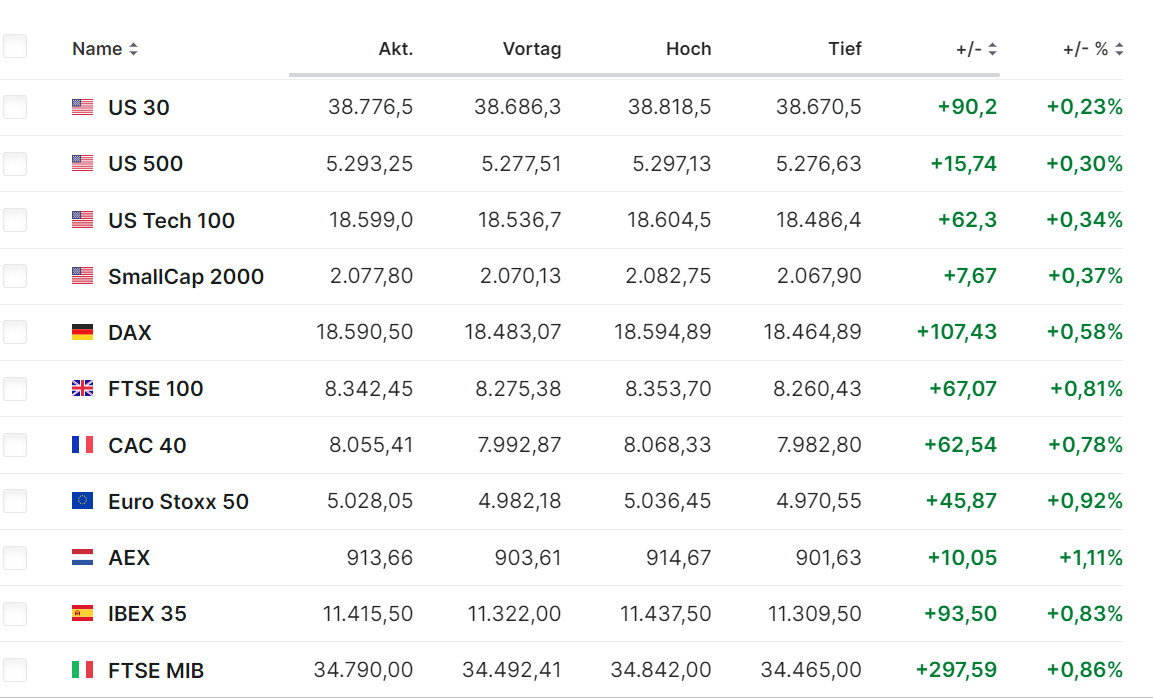Open the US Tech 100 index link
Screen dimensions: 1153x698
[171, 220]
